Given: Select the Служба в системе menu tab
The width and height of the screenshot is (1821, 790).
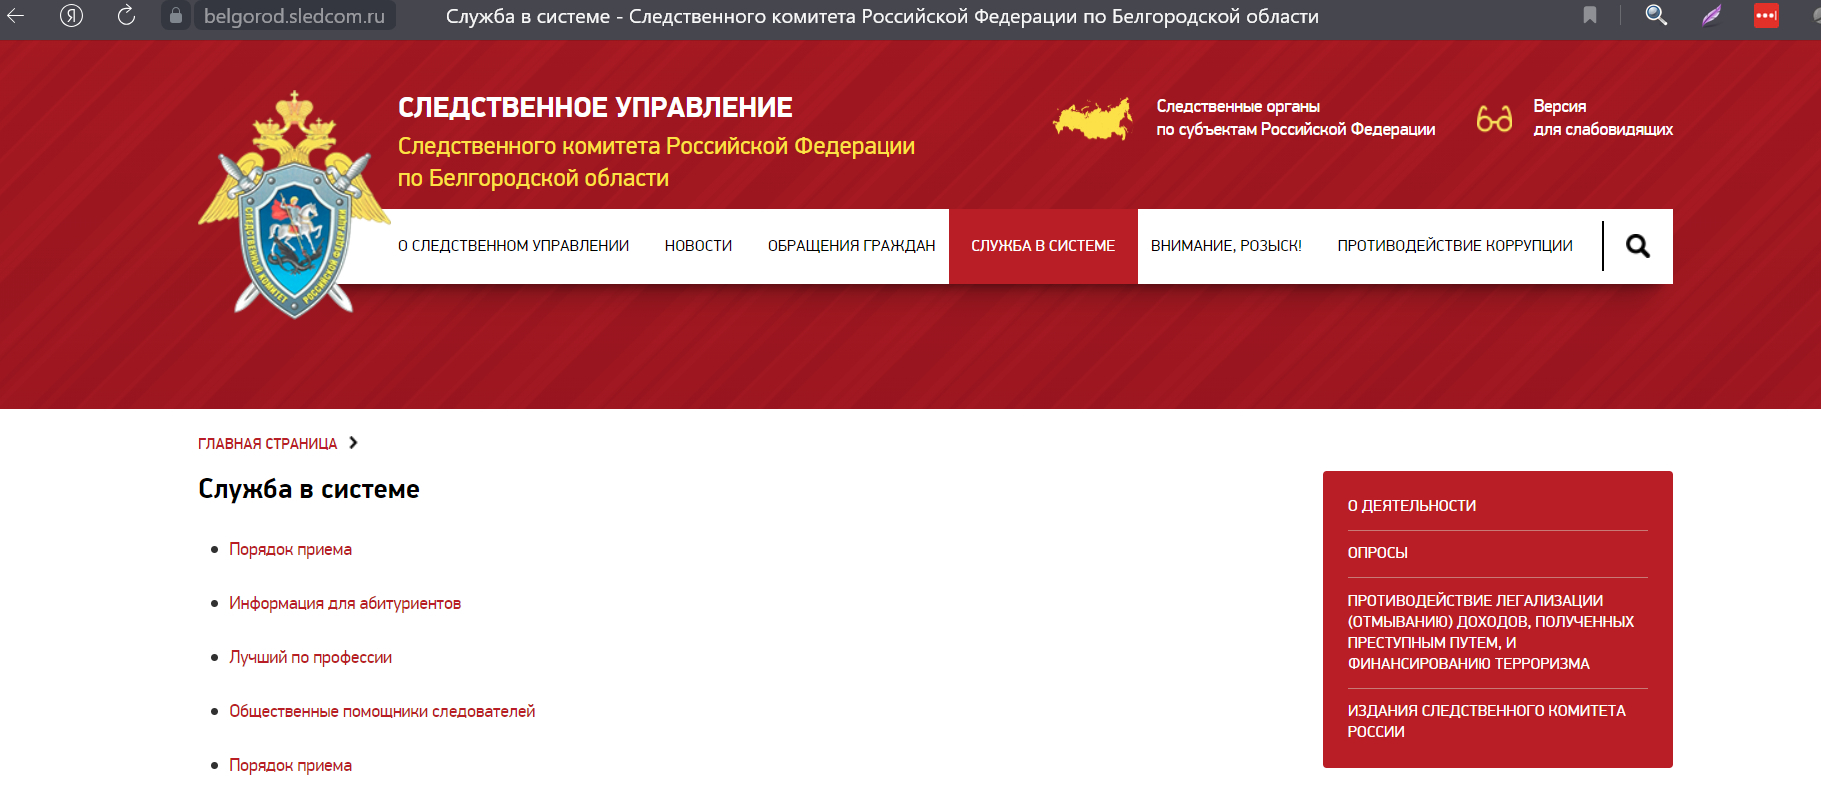Looking at the screenshot, I should coord(1043,246).
